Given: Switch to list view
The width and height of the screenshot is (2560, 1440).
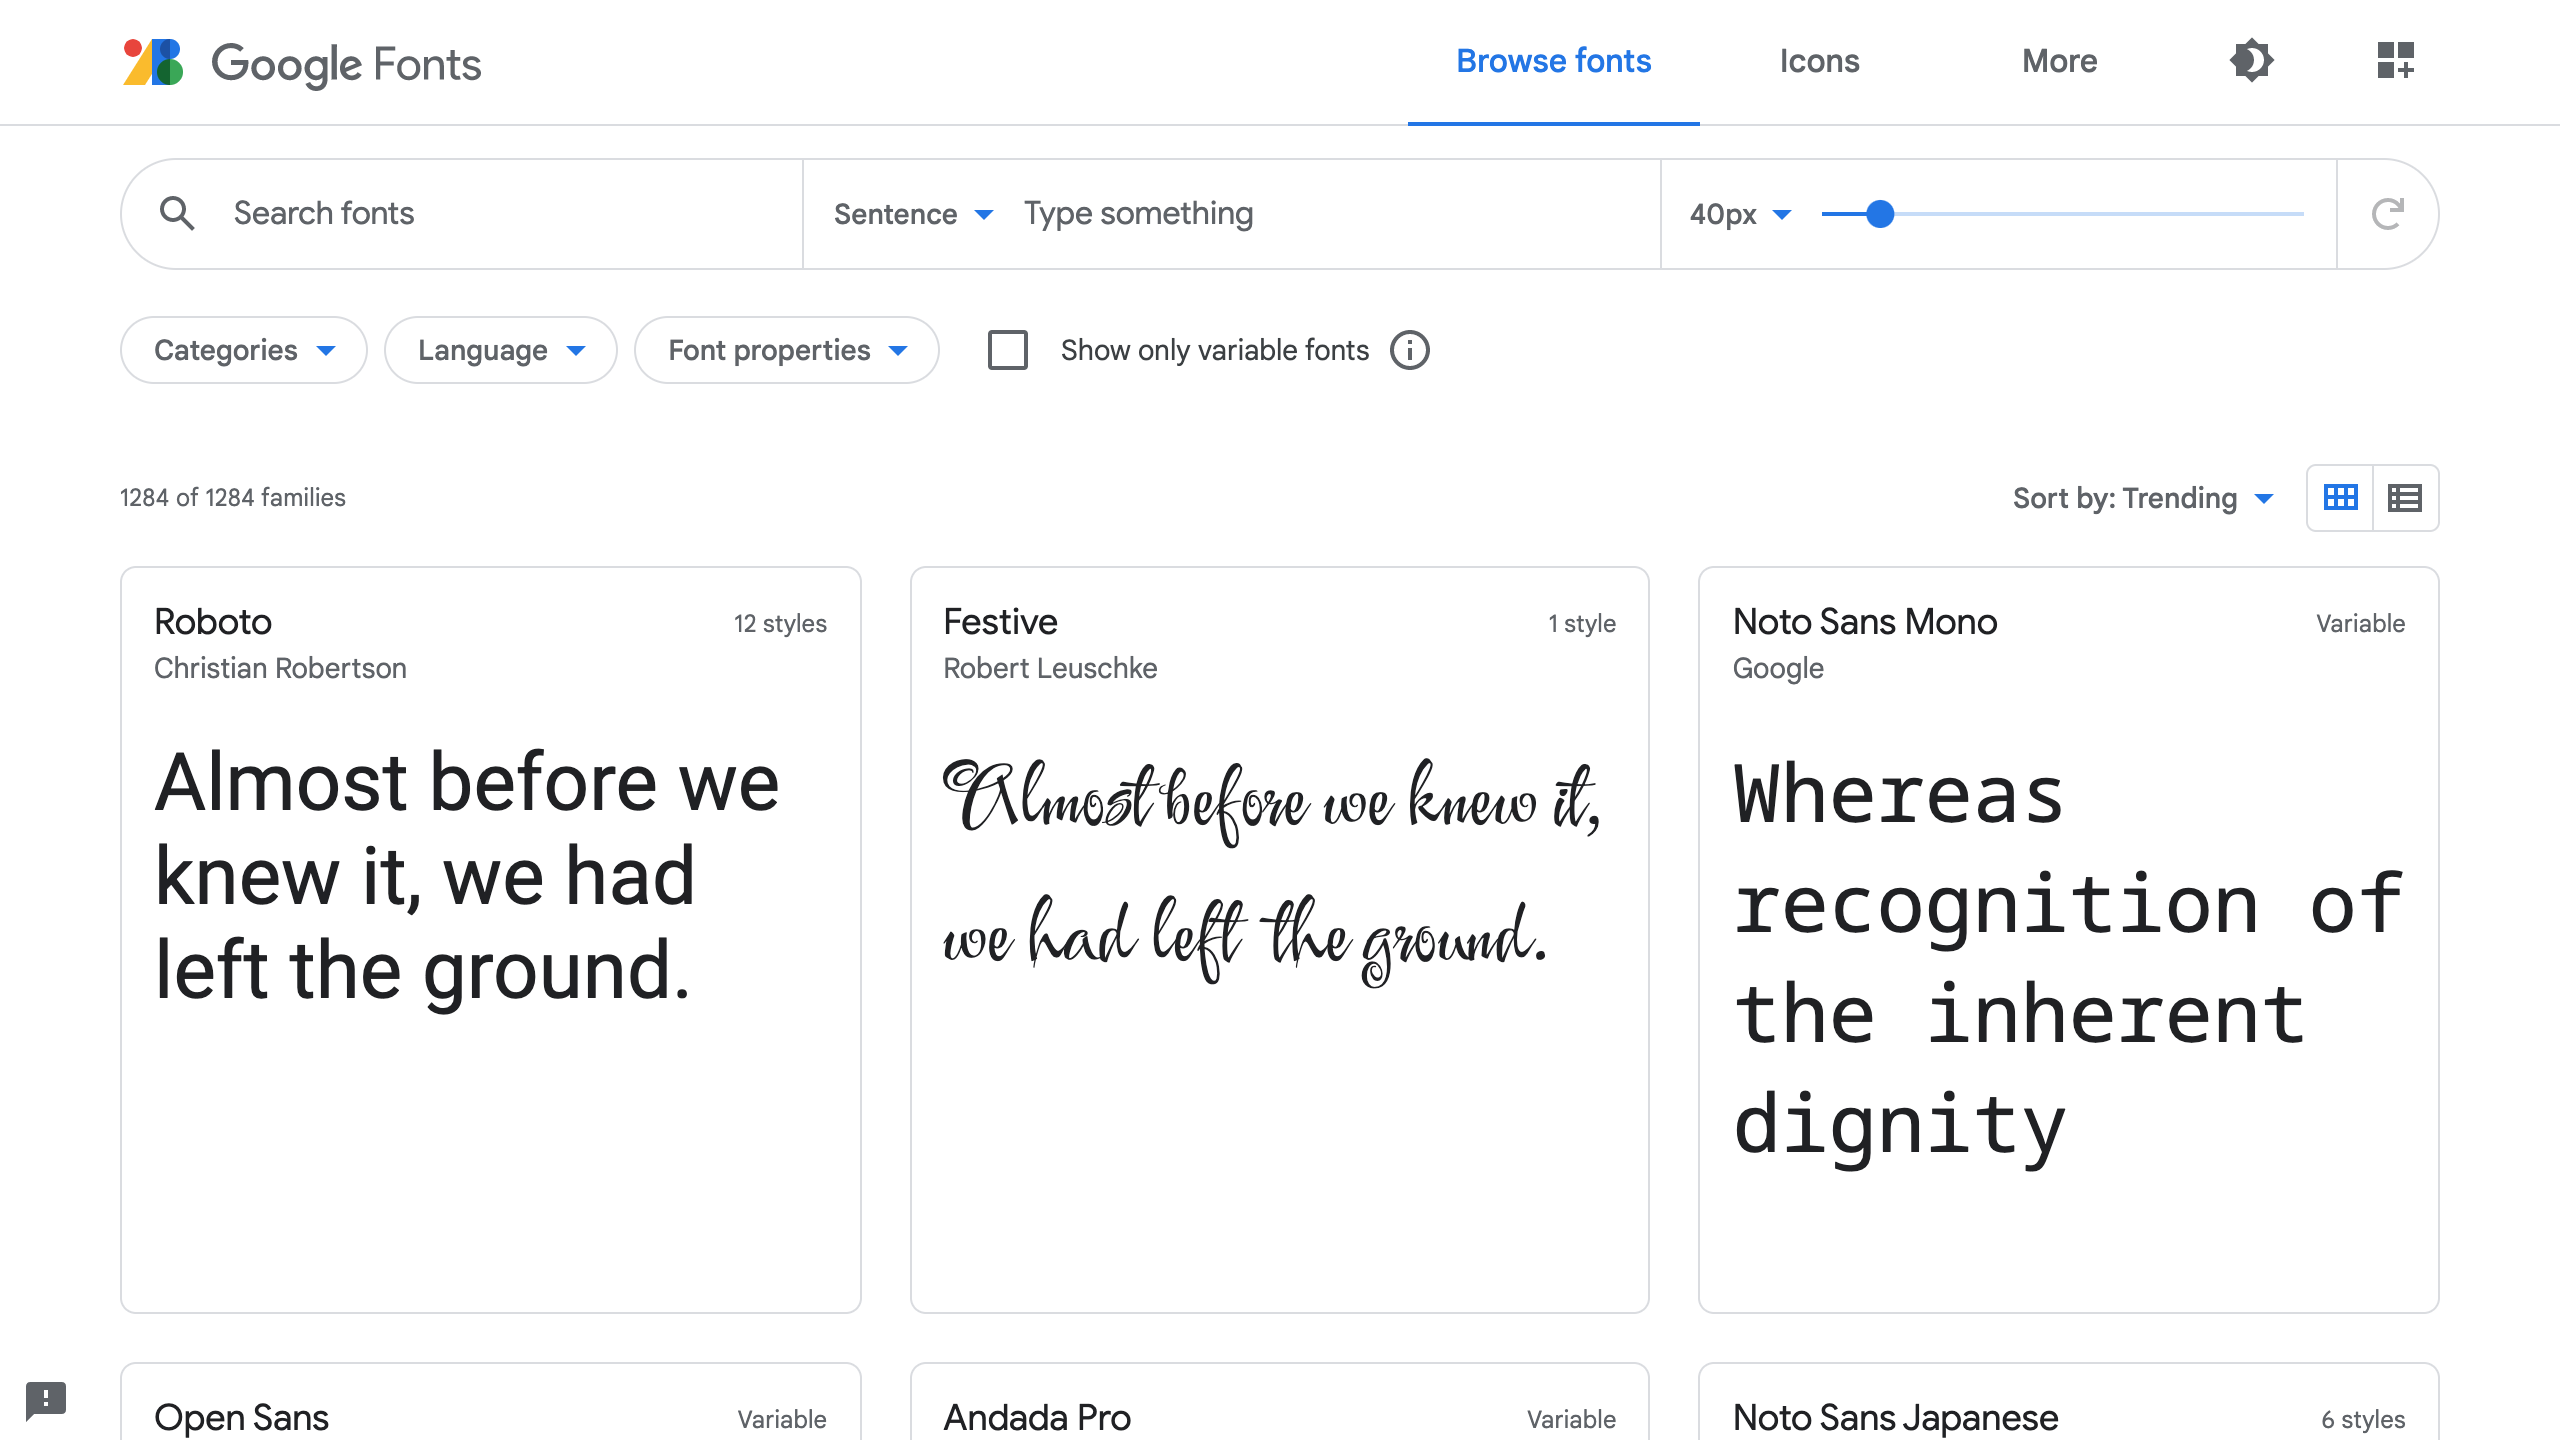Looking at the screenshot, I should click(2405, 497).
